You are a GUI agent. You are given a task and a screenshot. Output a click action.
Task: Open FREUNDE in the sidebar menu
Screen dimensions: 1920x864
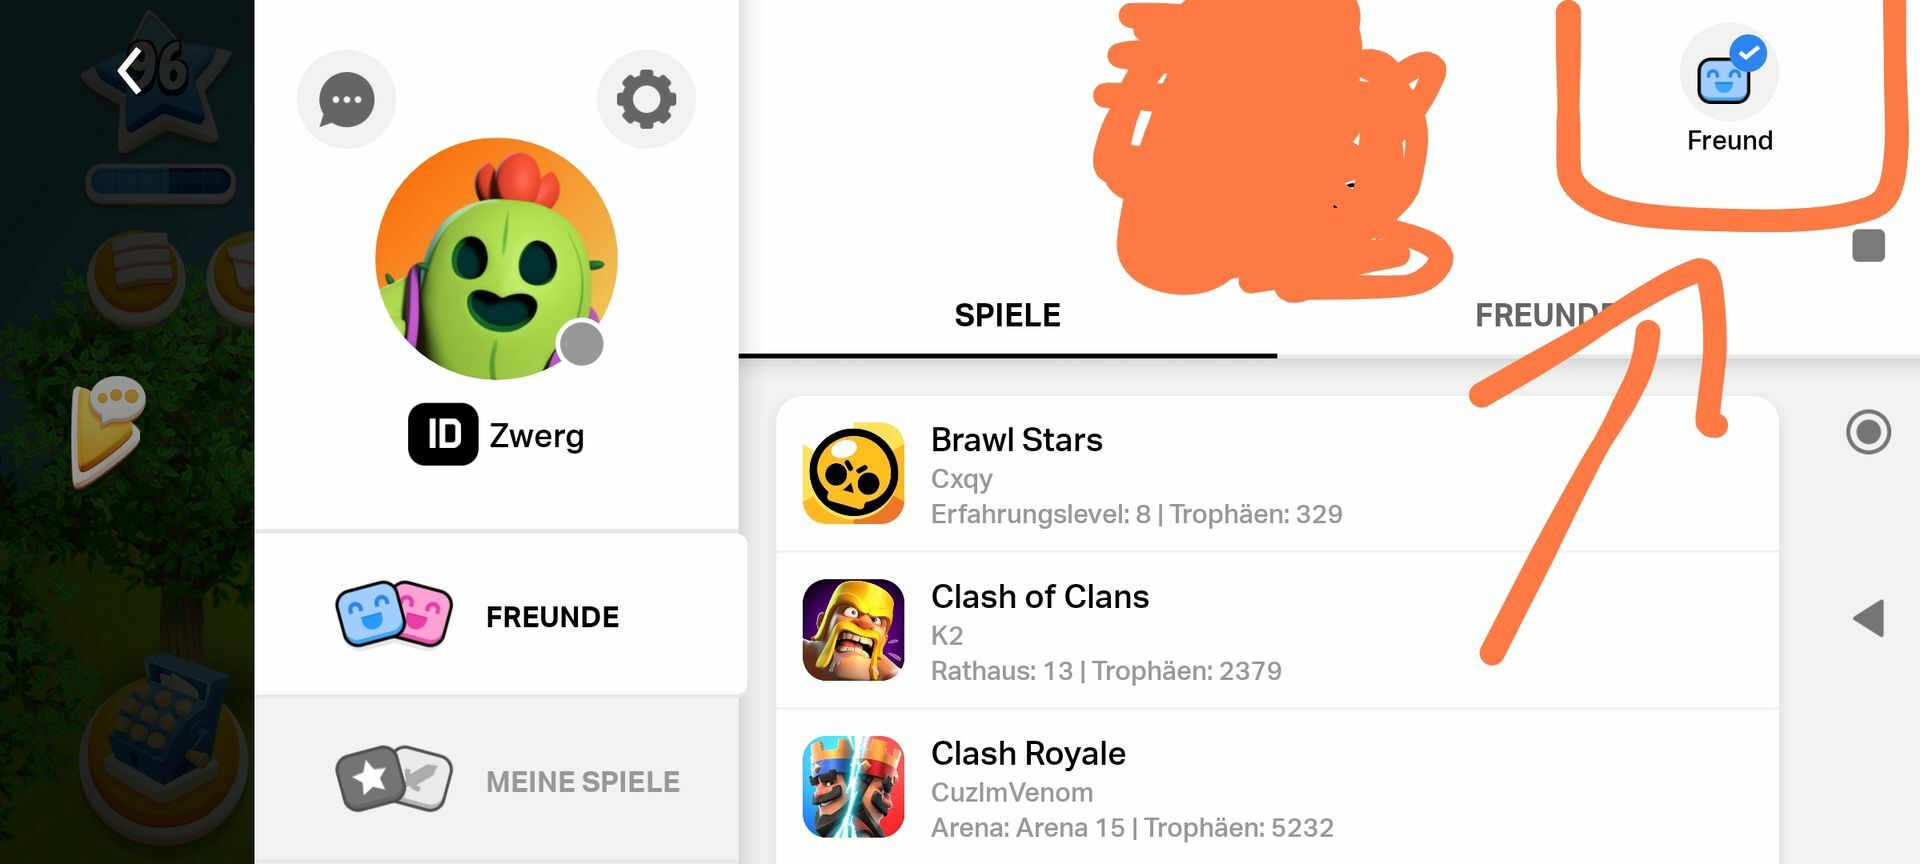501,615
